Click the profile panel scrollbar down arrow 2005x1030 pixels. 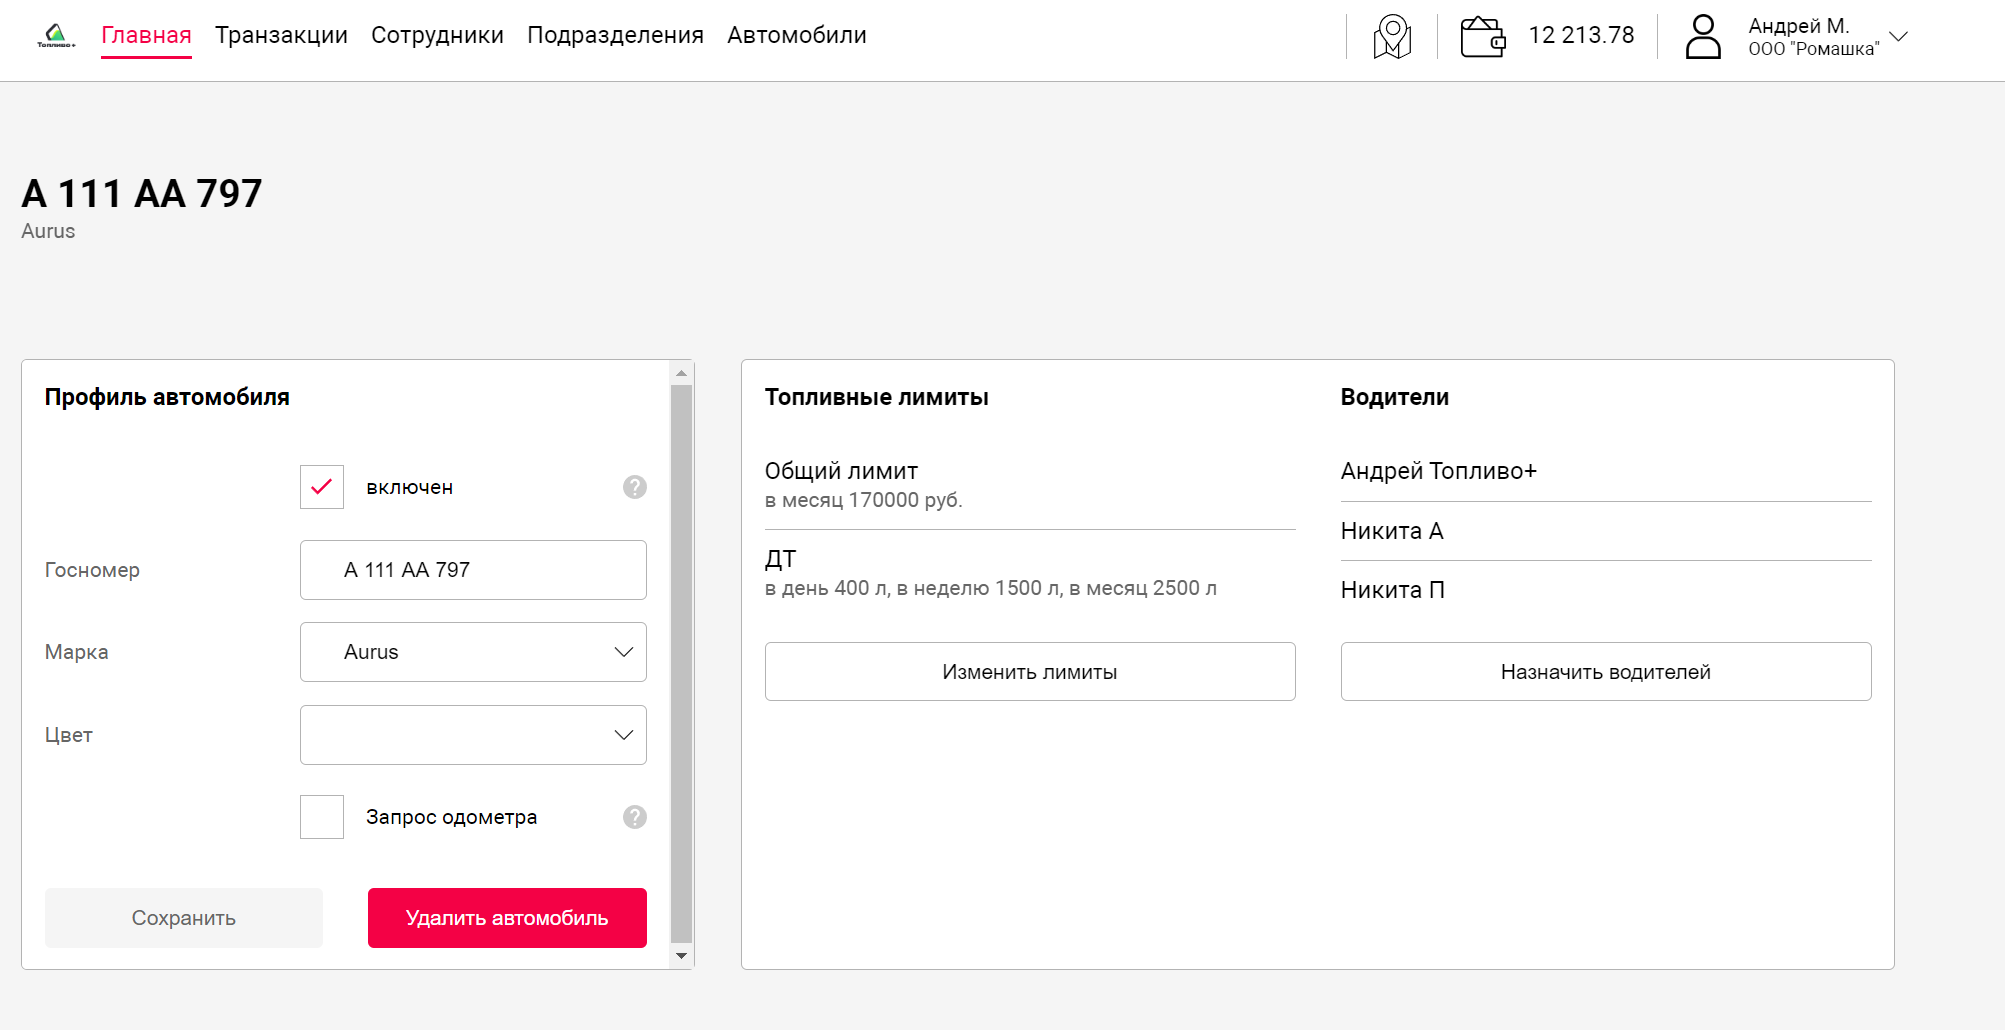click(x=682, y=956)
